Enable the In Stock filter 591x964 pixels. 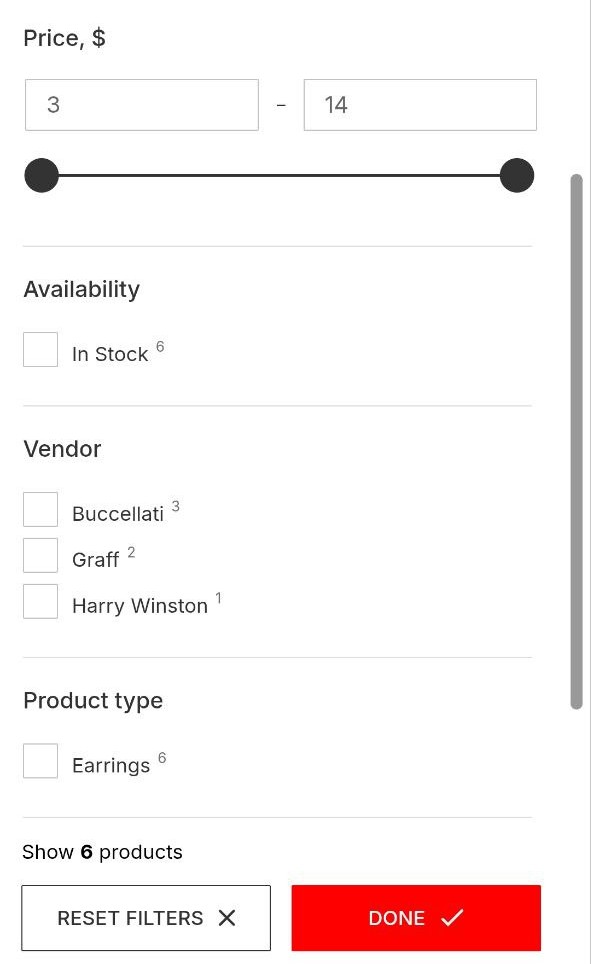click(x=40, y=348)
